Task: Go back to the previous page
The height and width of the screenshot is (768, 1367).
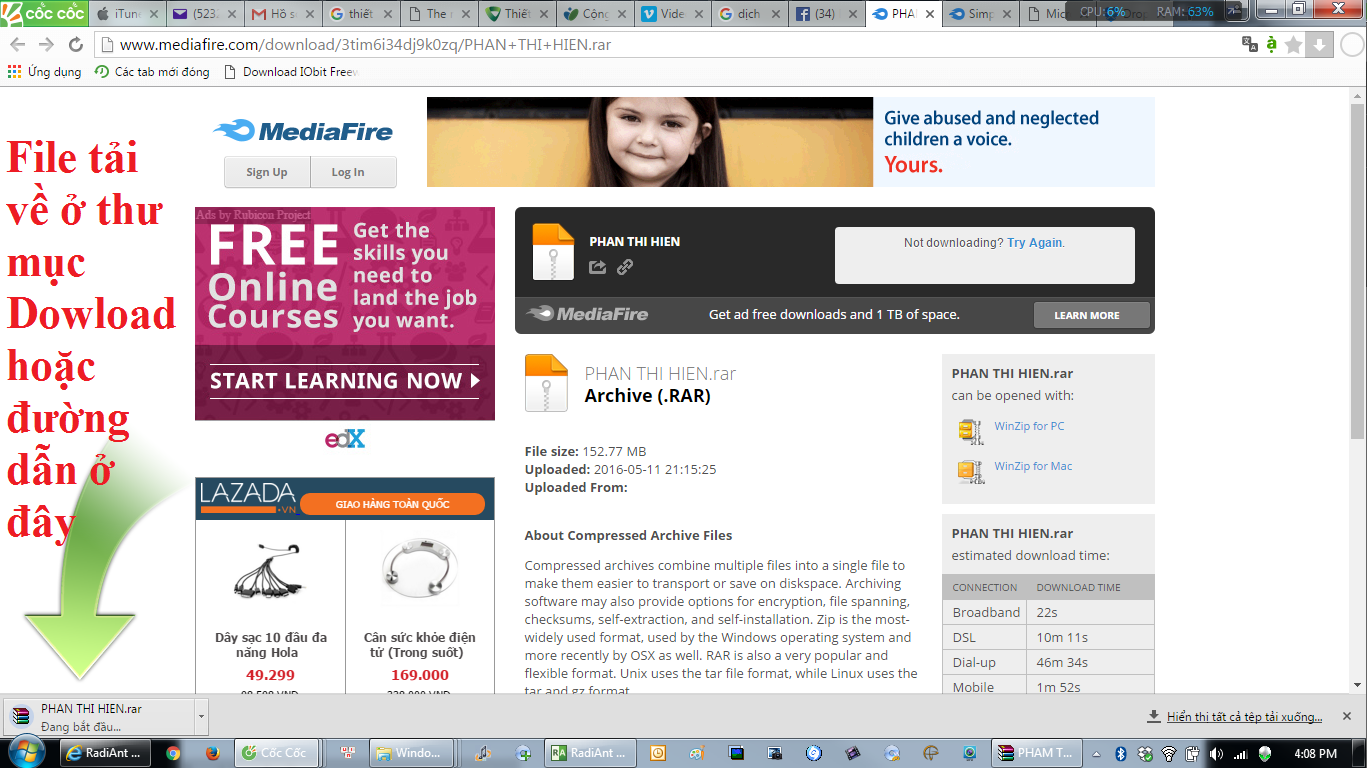Action: [x=18, y=45]
